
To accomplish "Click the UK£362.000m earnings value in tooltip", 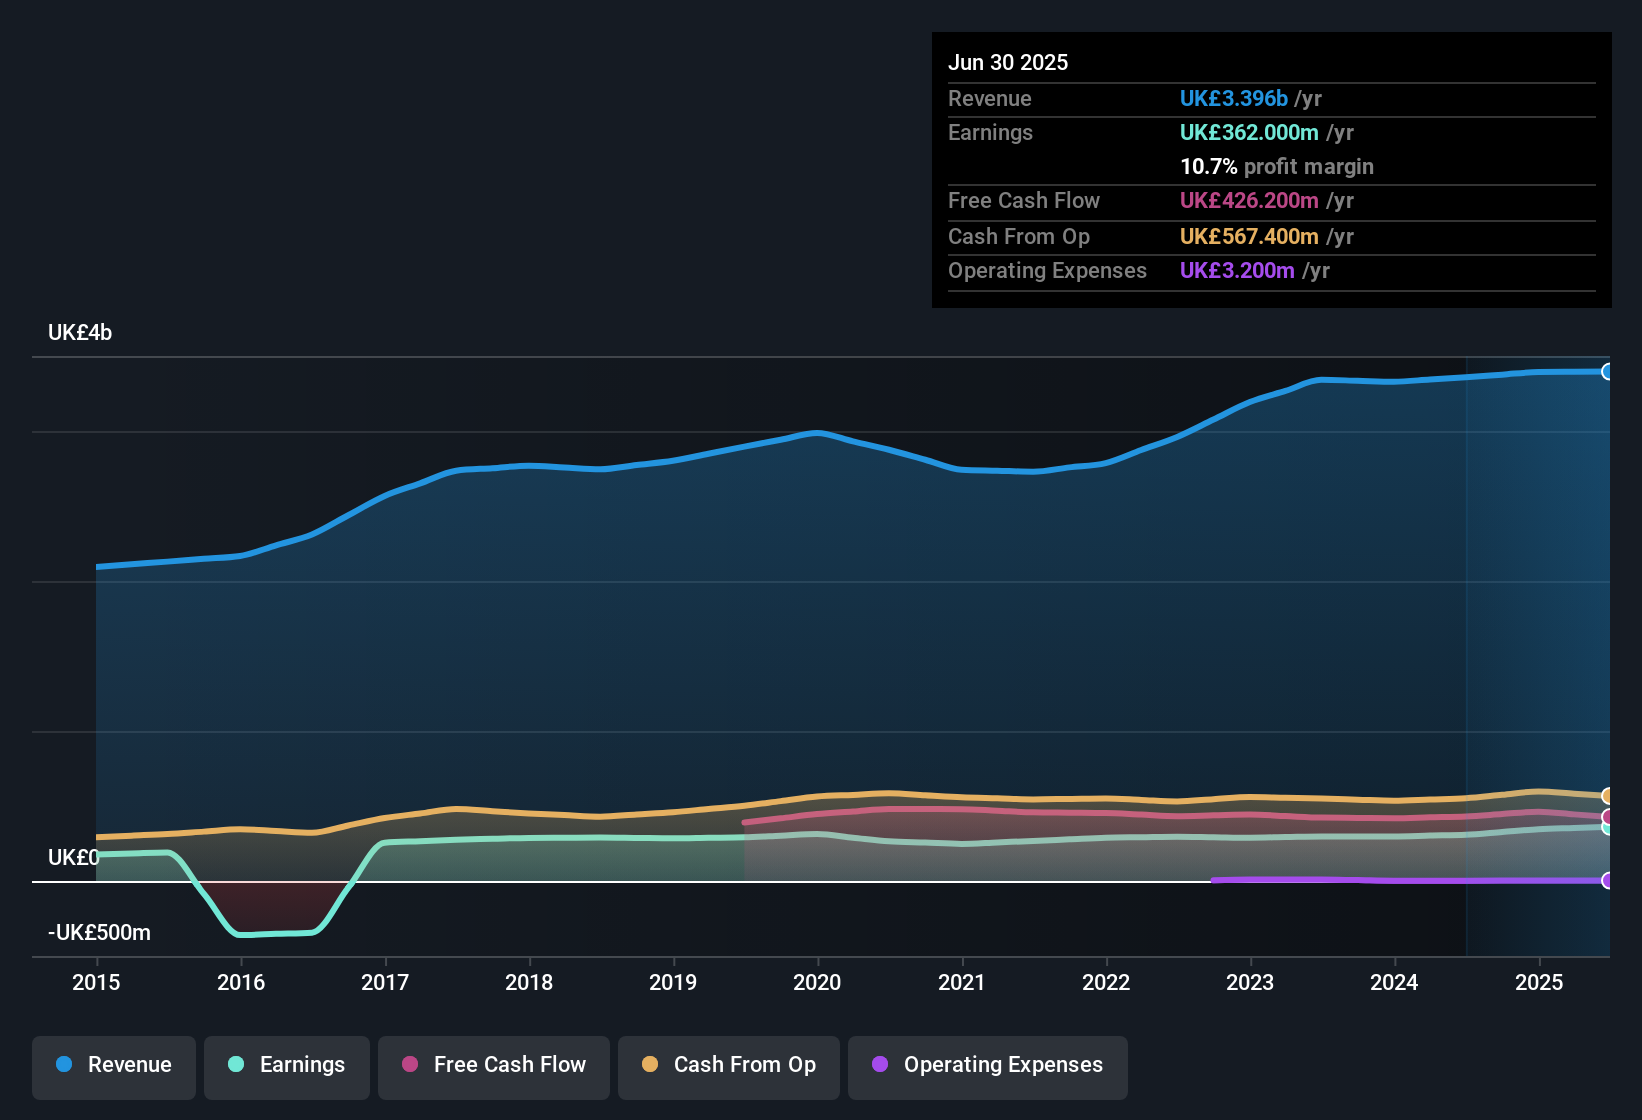I will click(1249, 133).
